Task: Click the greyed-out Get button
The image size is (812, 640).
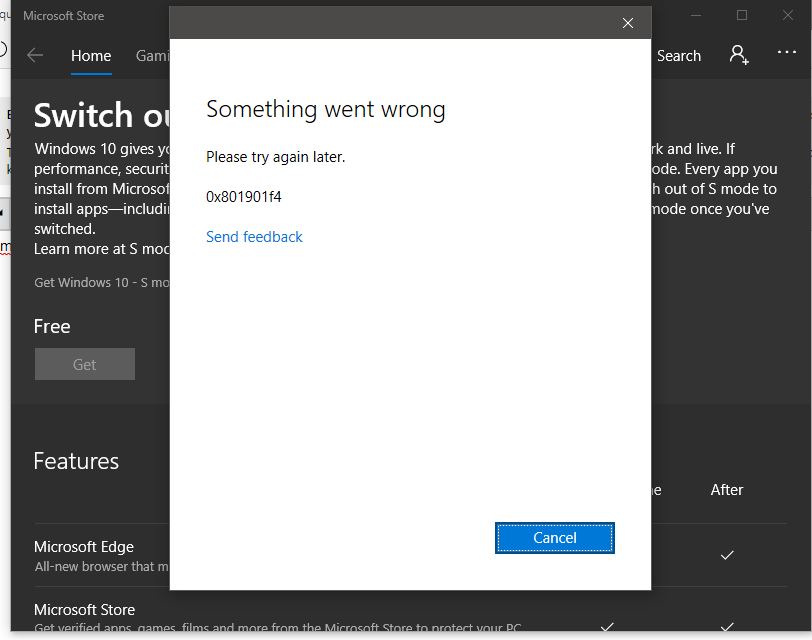Action: click(x=85, y=364)
